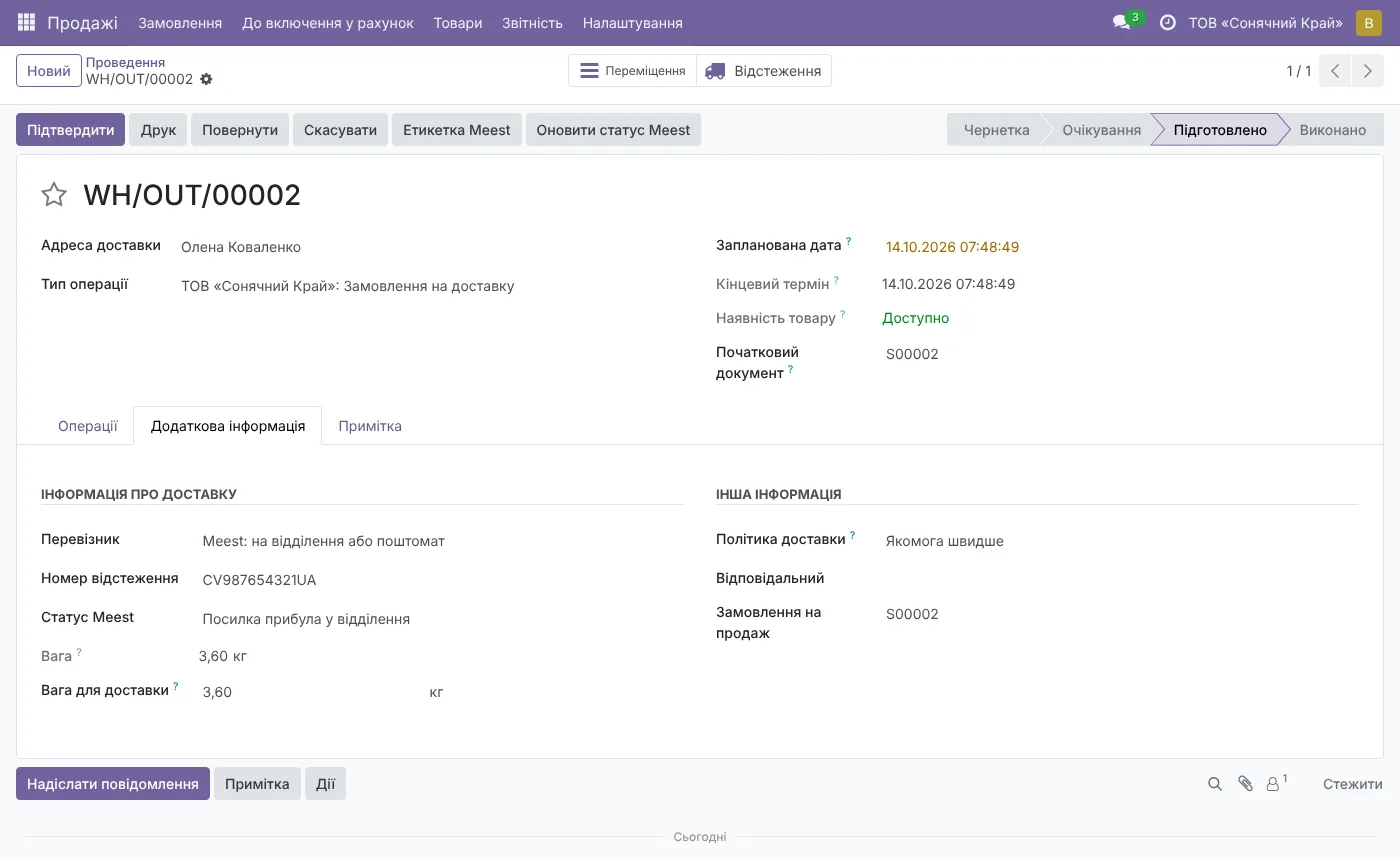Click the Повернути button

240,130
